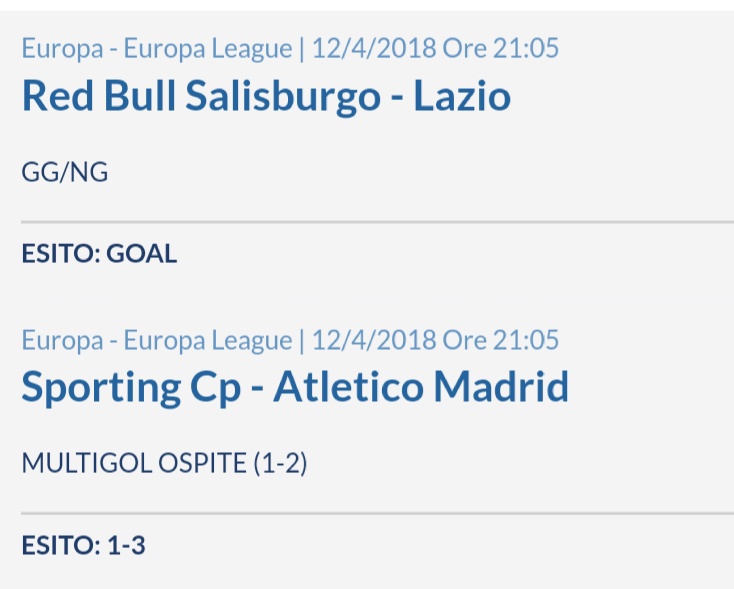Open the Sporting Cp team name

pos(132,388)
